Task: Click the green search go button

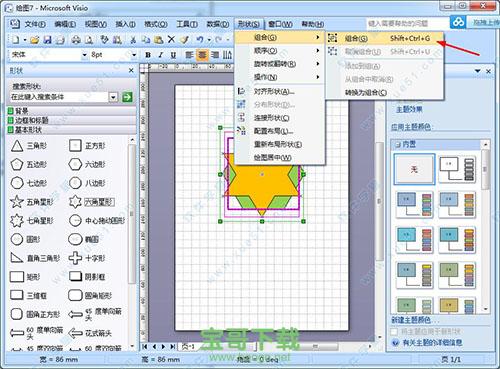Action: click(127, 97)
